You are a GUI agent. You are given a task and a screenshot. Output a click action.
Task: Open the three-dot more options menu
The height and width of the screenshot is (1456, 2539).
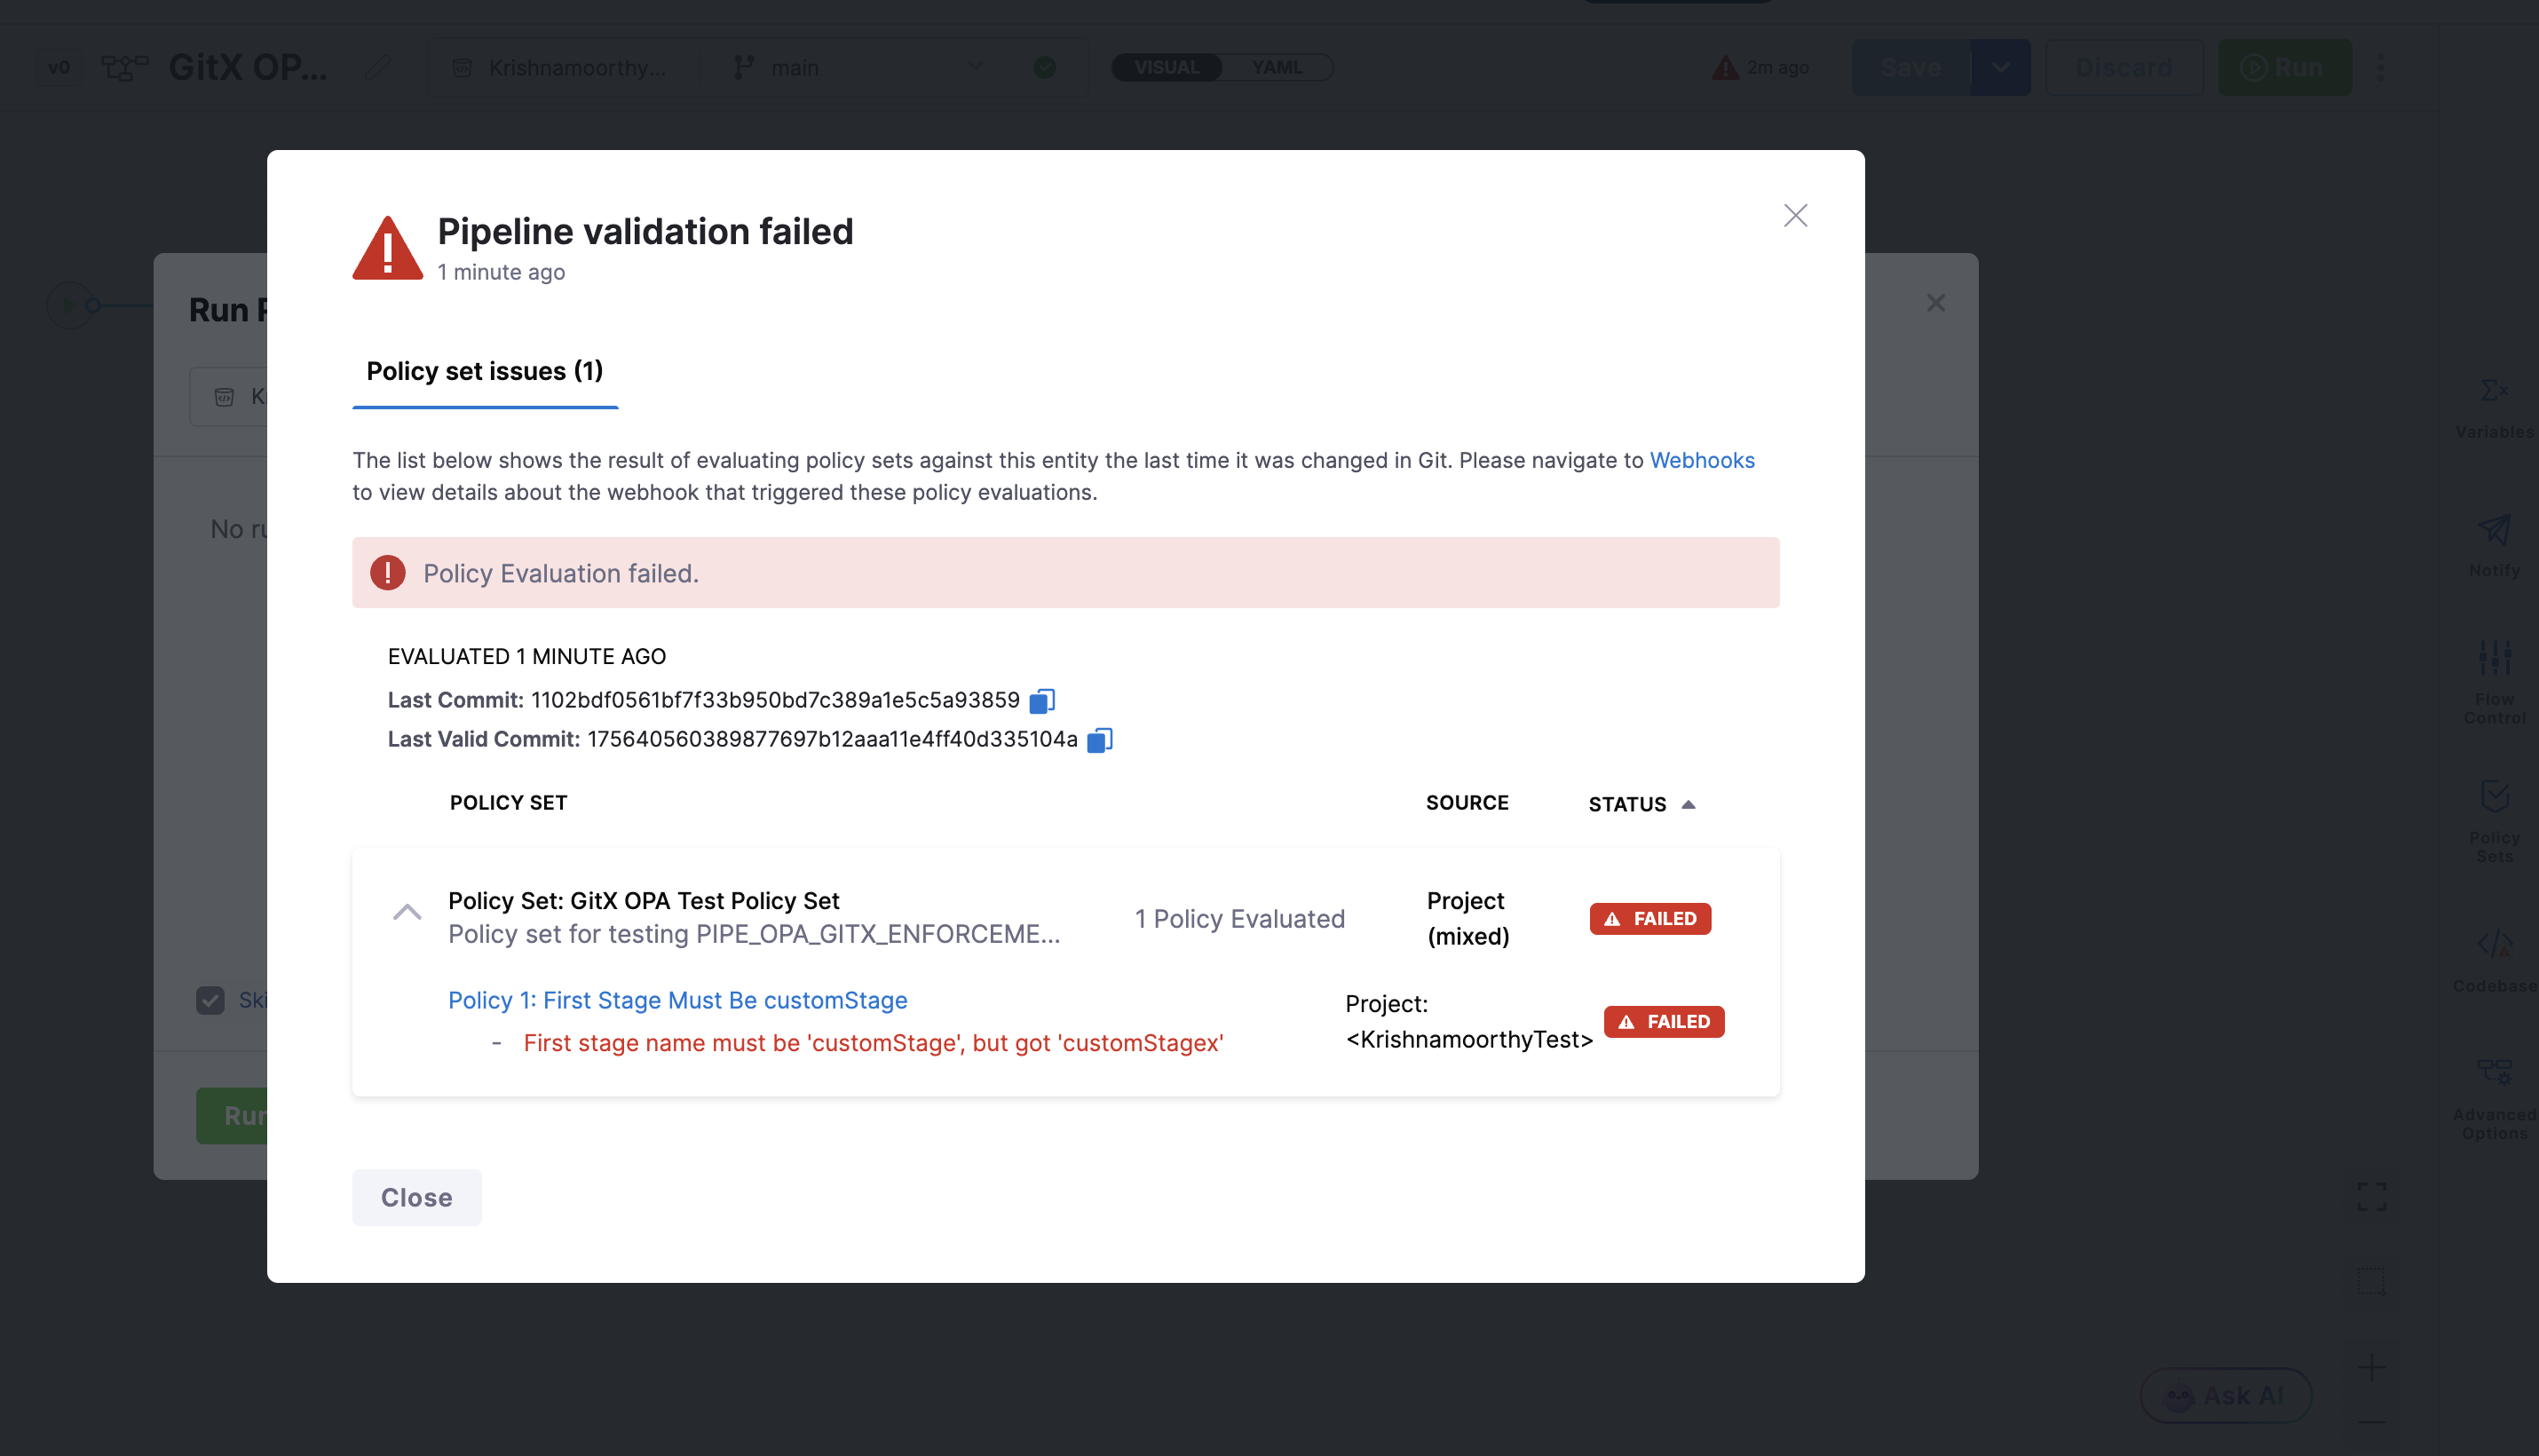pos(2380,67)
